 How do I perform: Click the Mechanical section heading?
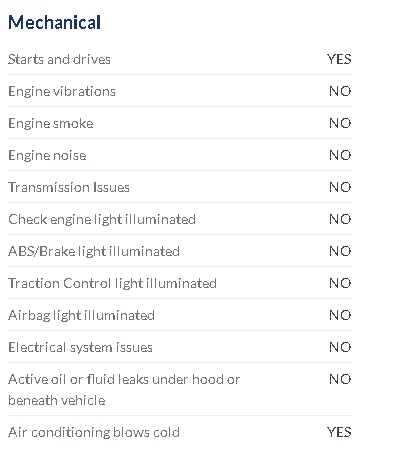coord(54,23)
